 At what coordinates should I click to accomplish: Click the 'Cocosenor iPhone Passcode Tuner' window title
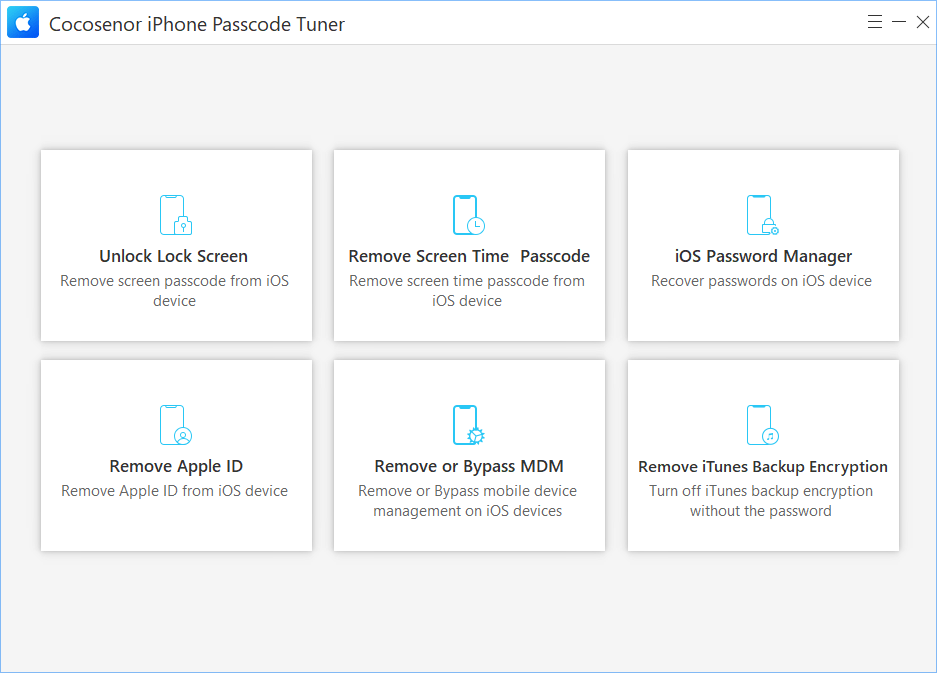point(197,24)
